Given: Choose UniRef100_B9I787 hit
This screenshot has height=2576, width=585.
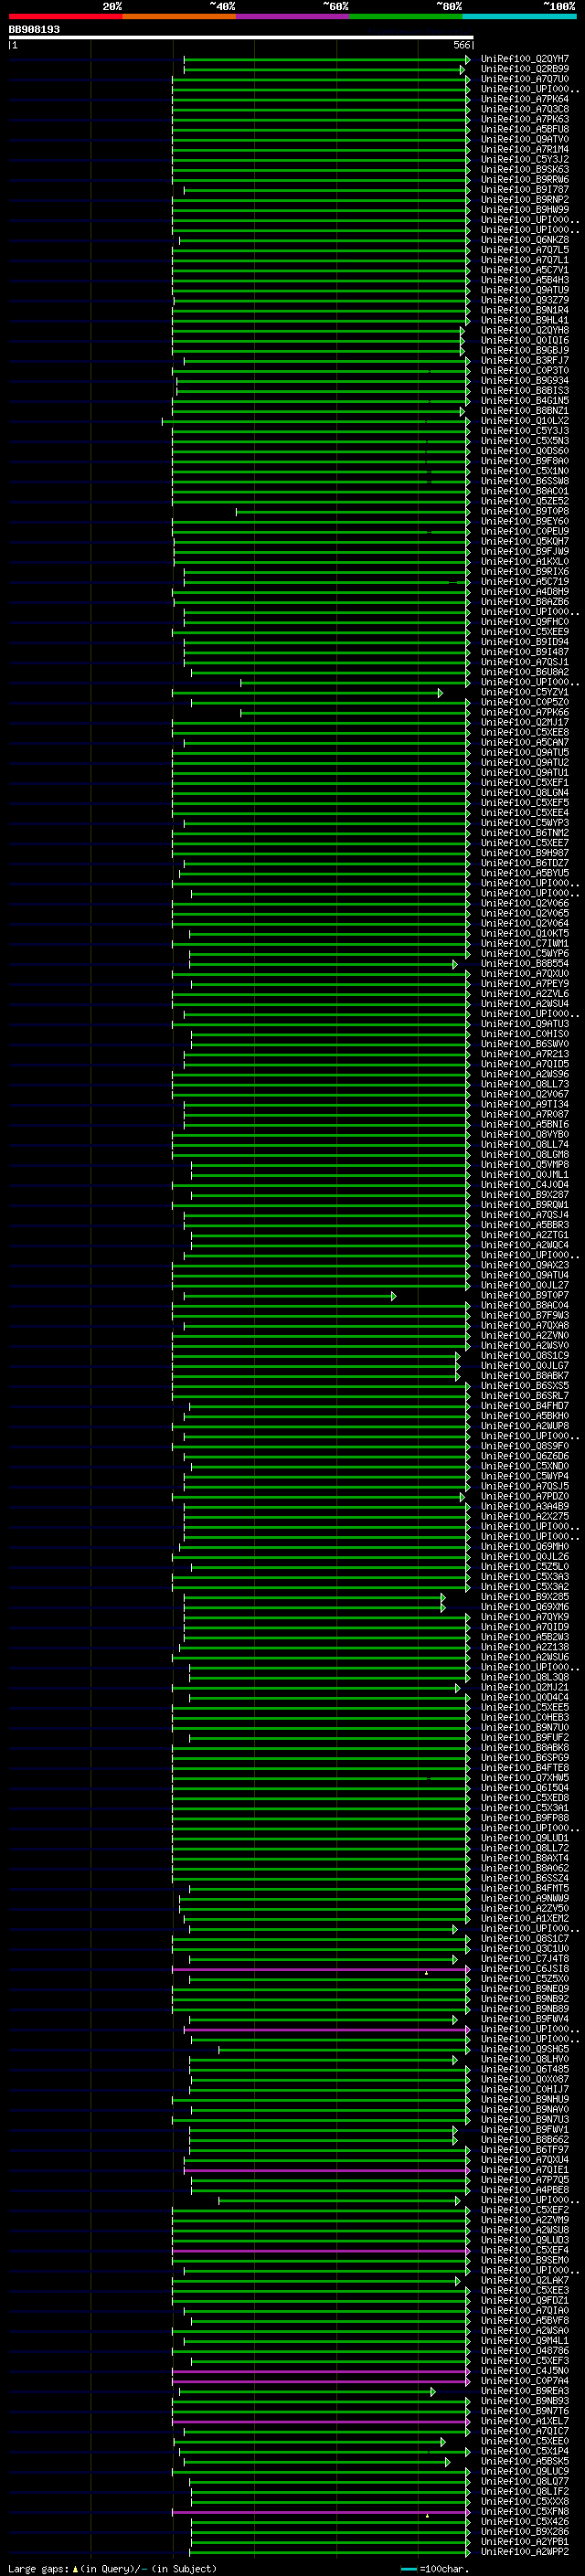Looking at the screenshot, I should pyautogui.click(x=525, y=190).
